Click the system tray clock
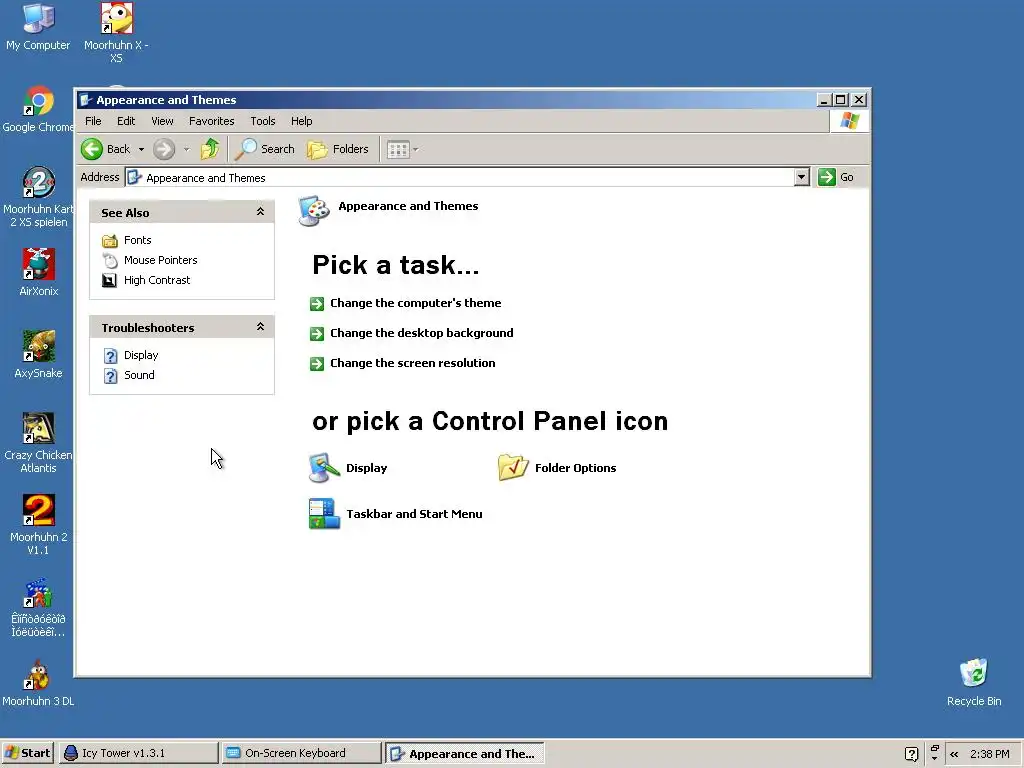 click(990, 754)
